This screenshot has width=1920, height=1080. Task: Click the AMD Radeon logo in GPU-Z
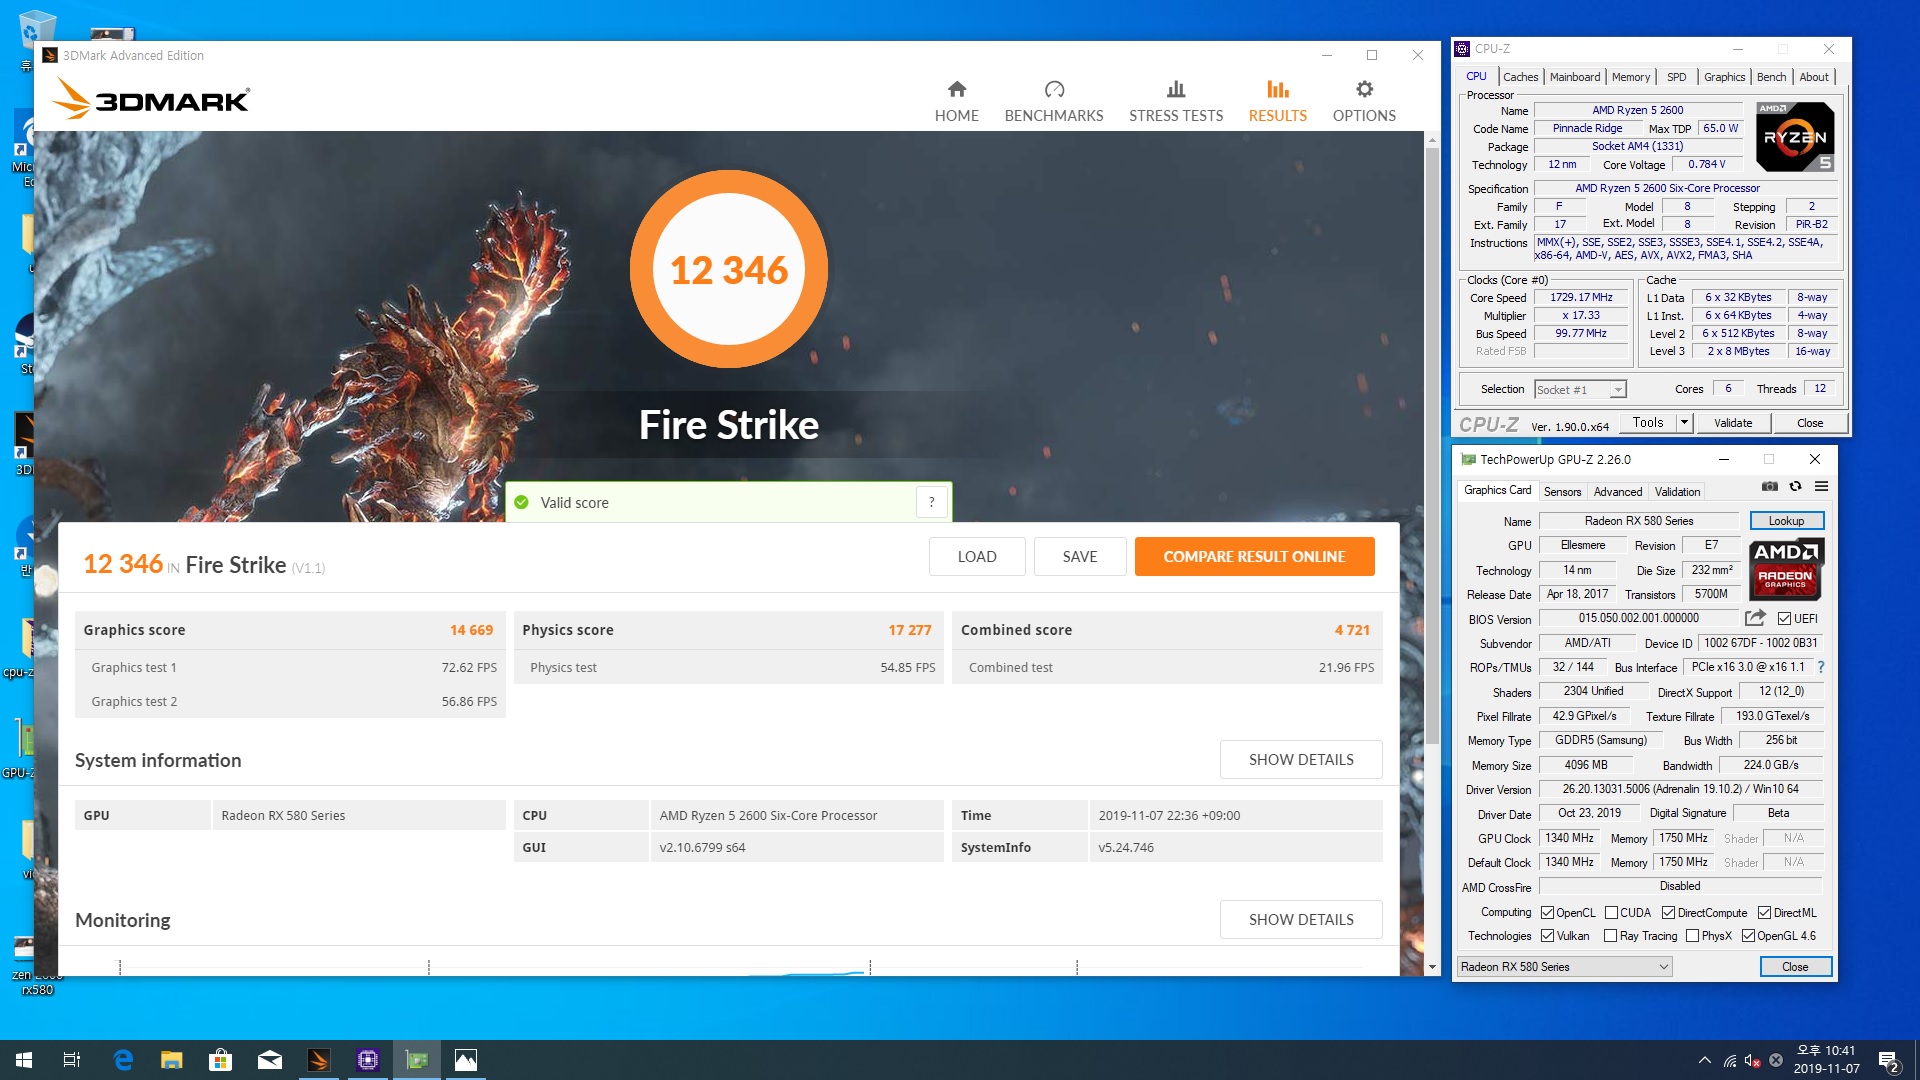[x=1786, y=568]
